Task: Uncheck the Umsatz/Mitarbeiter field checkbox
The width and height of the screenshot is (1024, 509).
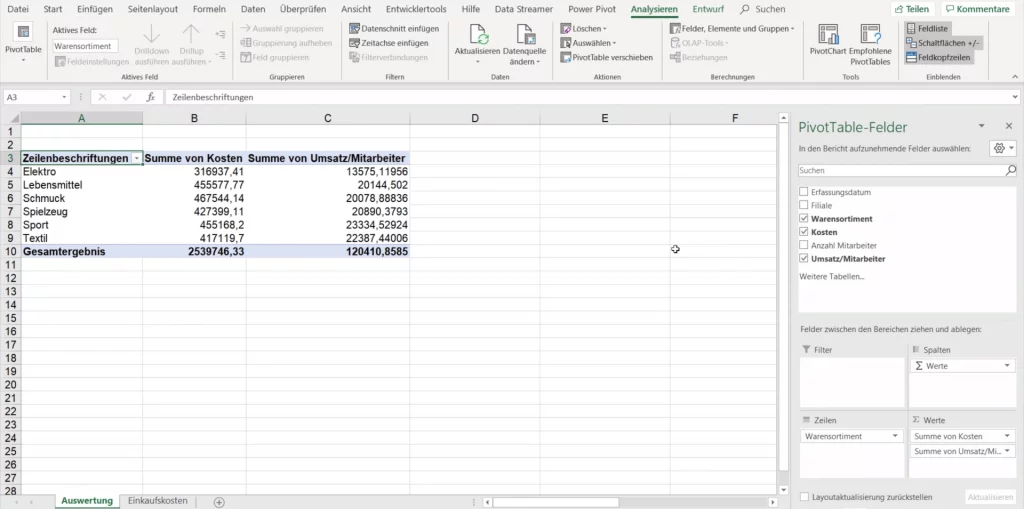Action: [803, 259]
